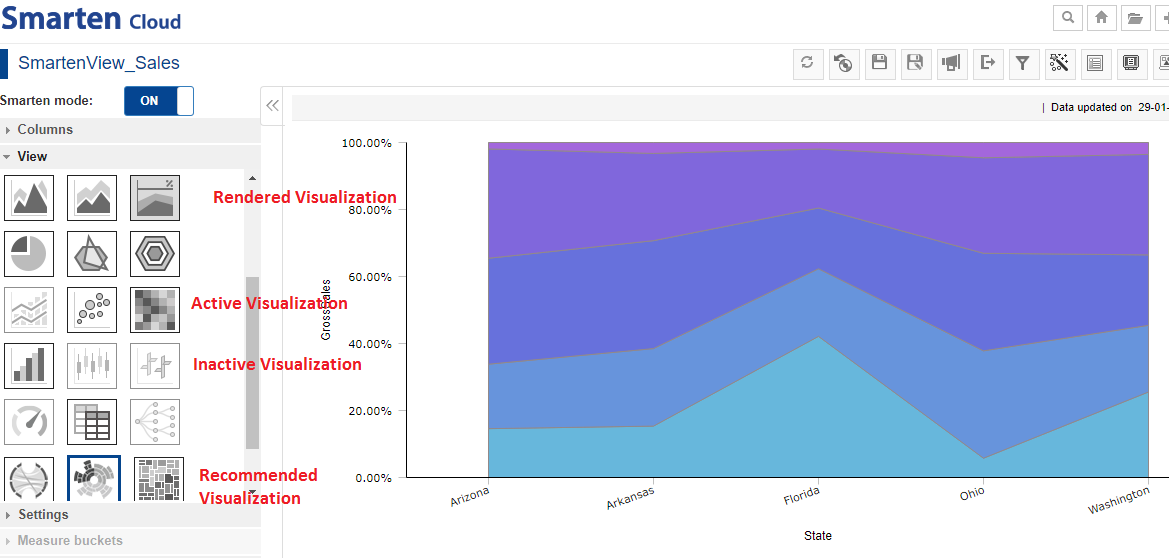Click the Save As floppy-pencil icon
Image resolution: width=1169 pixels, height=558 pixels.
(x=916, y=63)
